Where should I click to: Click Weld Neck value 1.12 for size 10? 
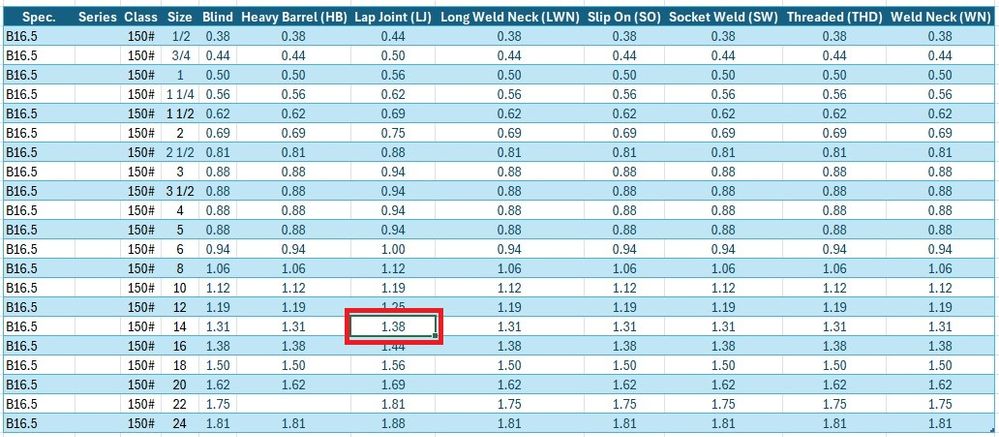[x=940, y=288]
